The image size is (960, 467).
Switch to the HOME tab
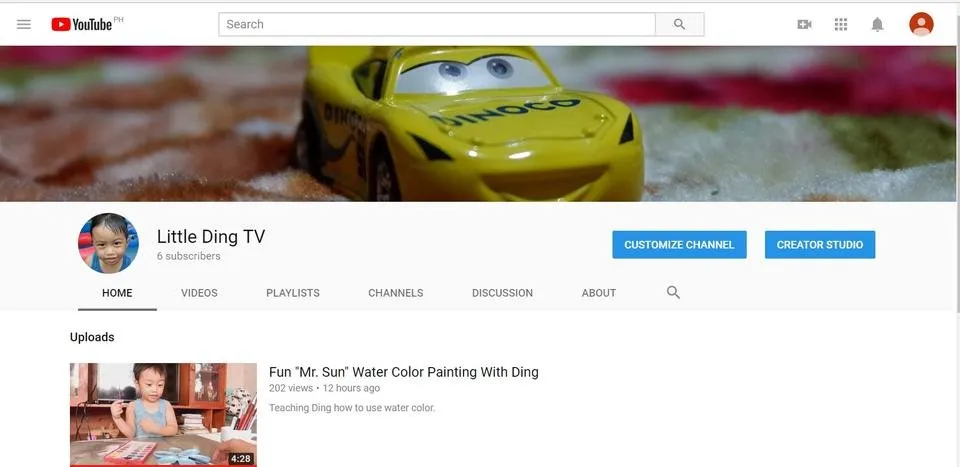click(117, 293)
